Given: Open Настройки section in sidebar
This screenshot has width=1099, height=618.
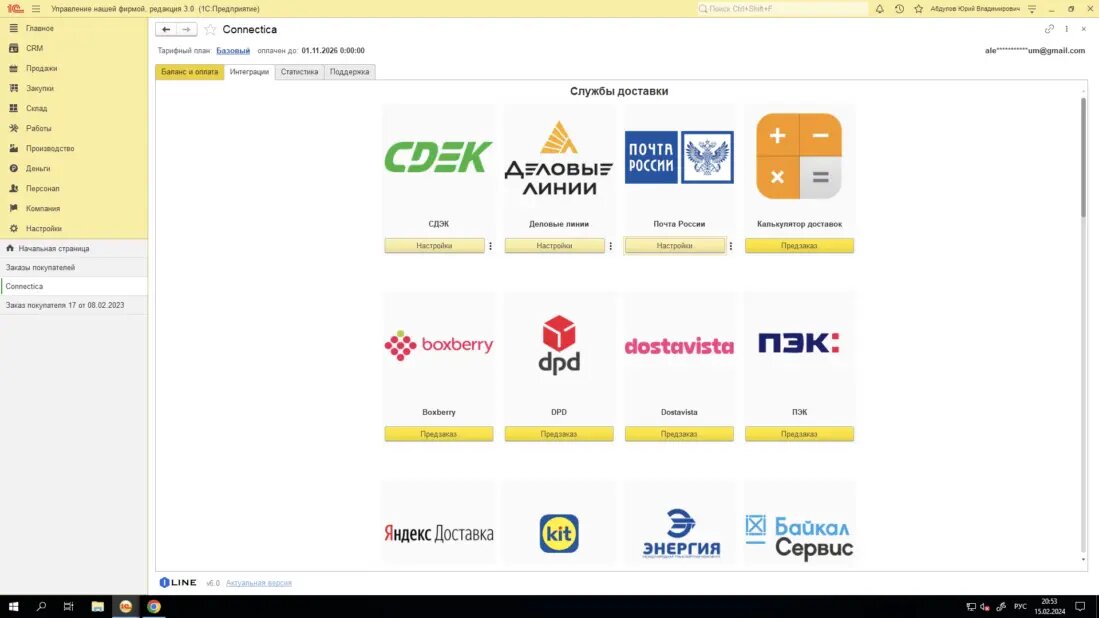Looking at the screenshot, I should pos(74,228).
